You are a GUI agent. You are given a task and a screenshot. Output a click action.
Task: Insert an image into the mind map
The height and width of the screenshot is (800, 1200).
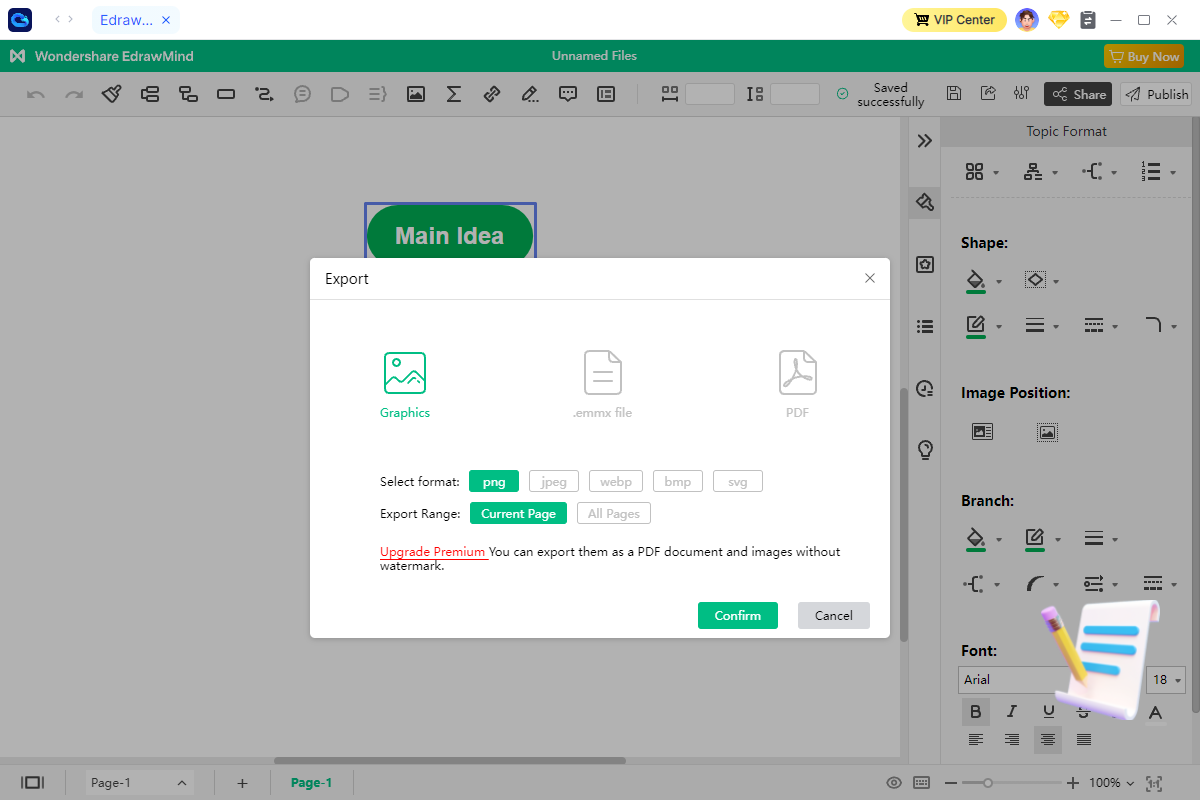tap(415, 93)
